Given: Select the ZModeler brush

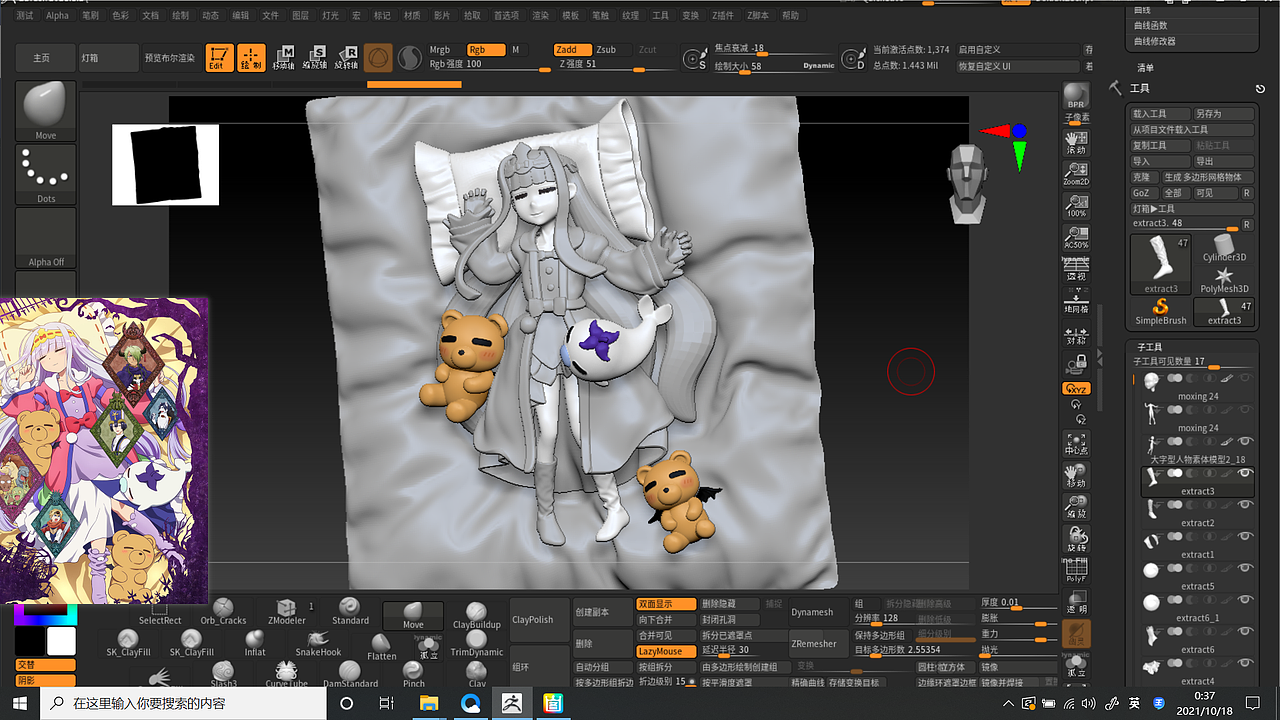Looking at the screenshot, I should [x=287, y=611].
